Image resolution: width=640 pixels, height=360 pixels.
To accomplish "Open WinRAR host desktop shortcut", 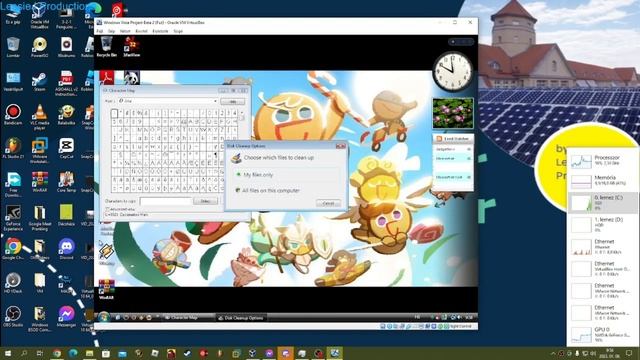I will tap(40, 182).
